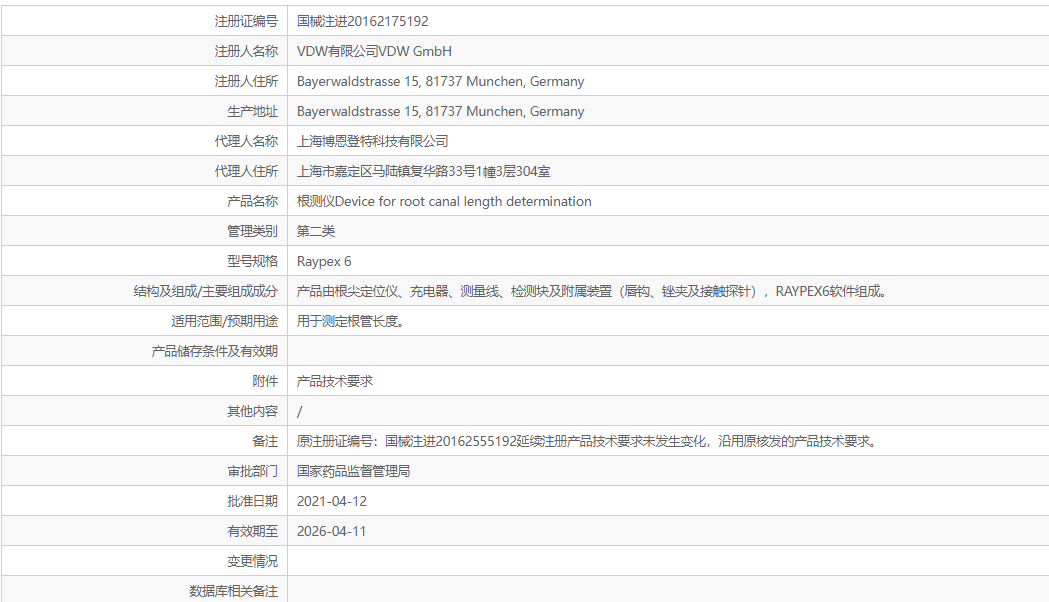Click the 代理人名称 label
The height and width of the screenshot is (602, 1049).
pos(246,141)
